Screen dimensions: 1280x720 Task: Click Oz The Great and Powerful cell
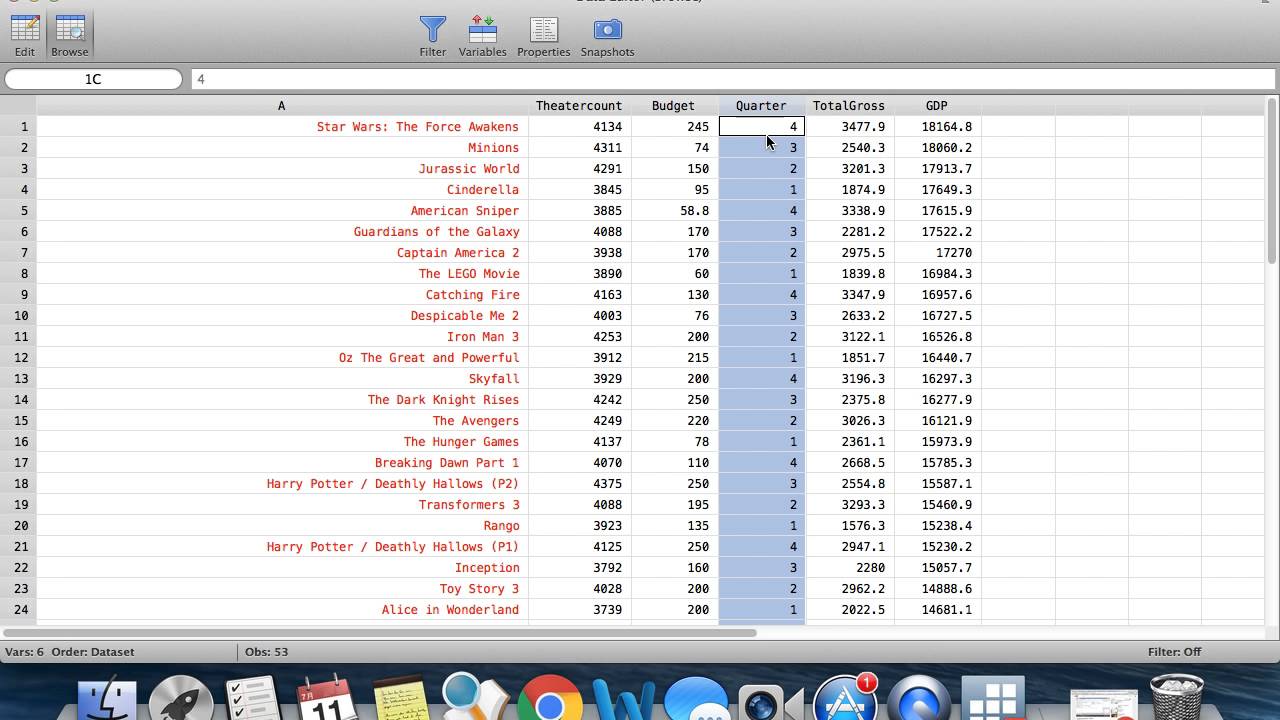click(x=282, y=357)
